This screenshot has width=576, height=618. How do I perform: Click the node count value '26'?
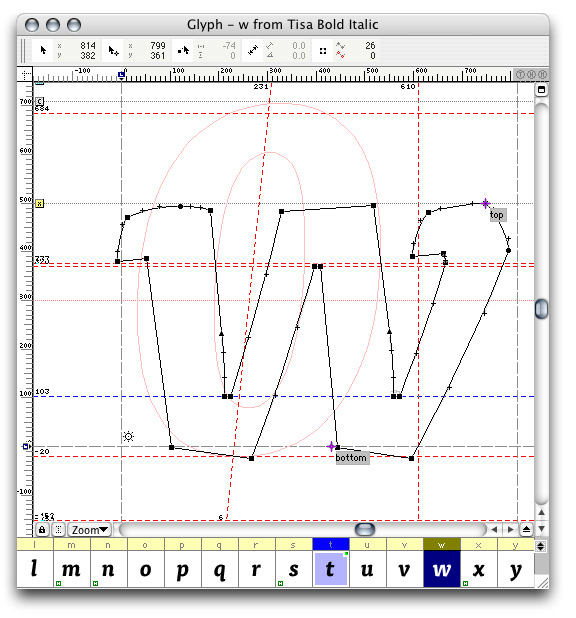click(x=370, y=45)
